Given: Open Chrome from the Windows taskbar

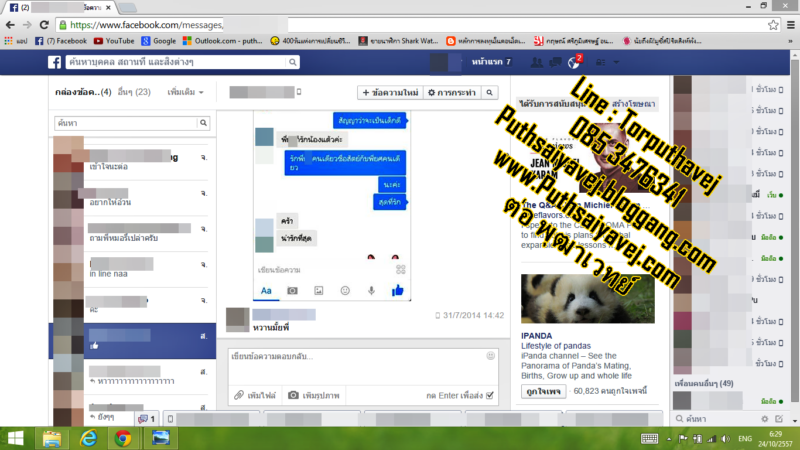Looking at the screenshot, I should (123, 438).
